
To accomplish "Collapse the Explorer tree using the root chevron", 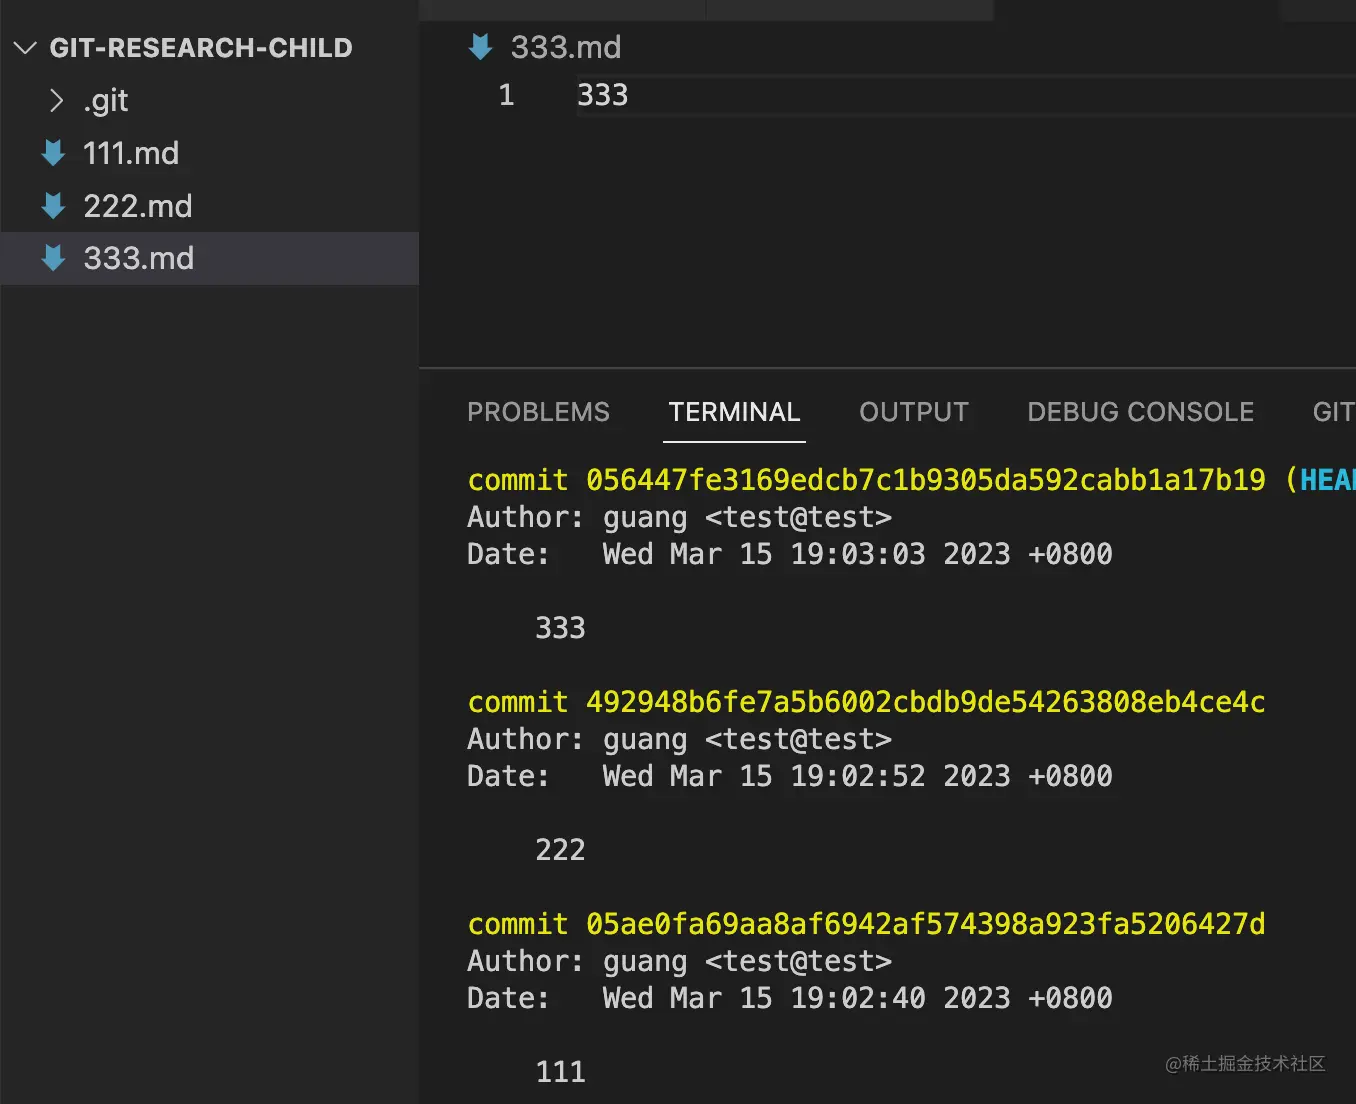I will pos(25,46).
